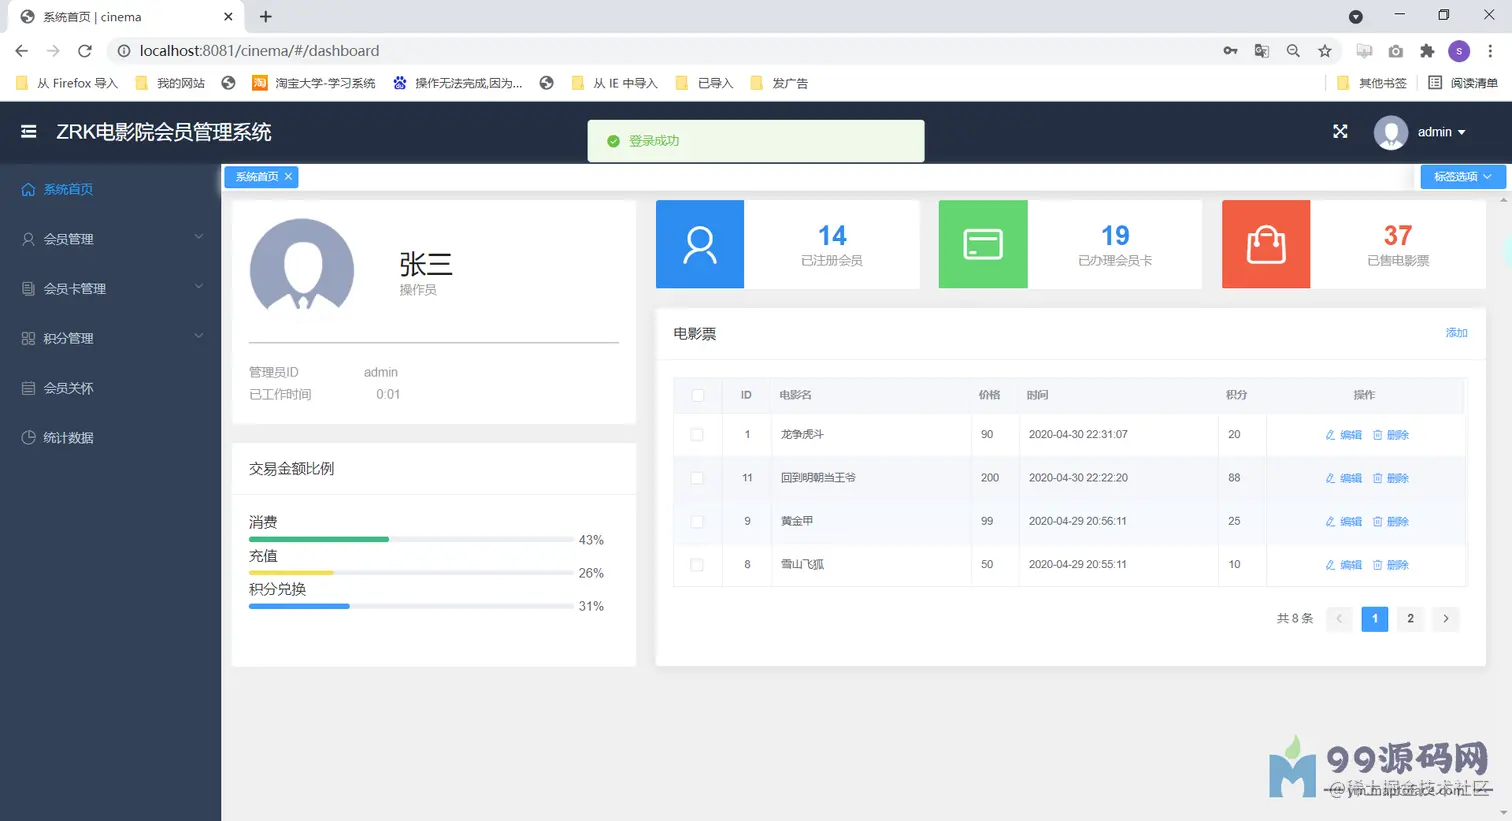The image size is (1512, 821).
Task: Click the 登录成功 notification message
Action: tap(756, 141)
